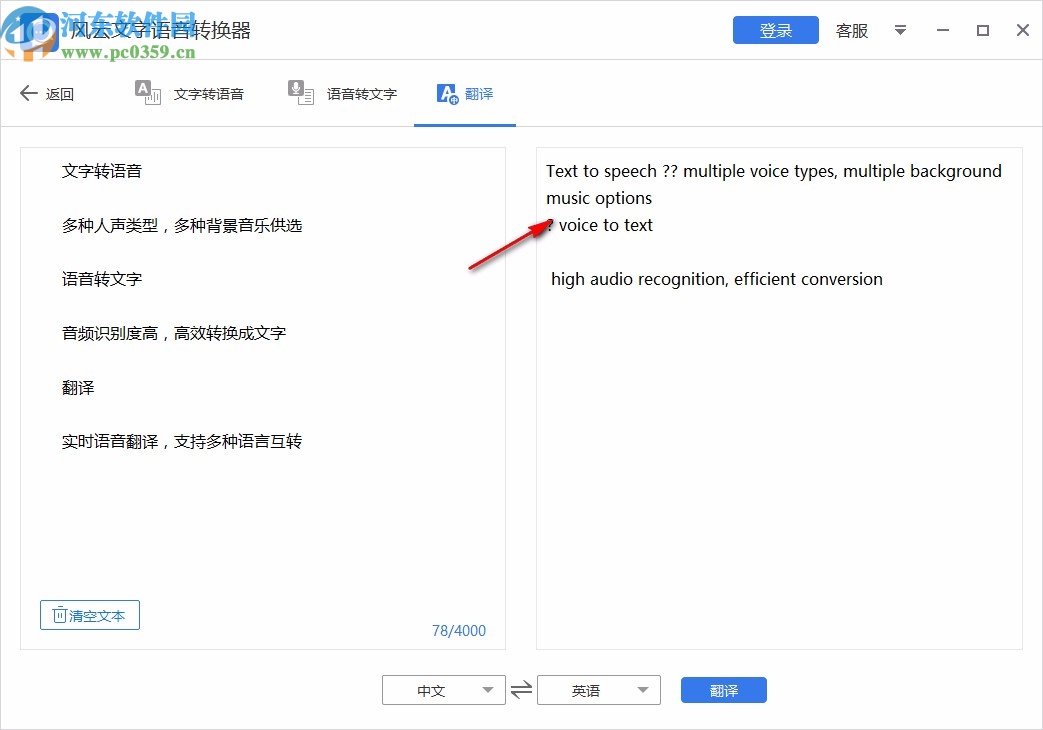Viewport: 1043px width, 730px height.
Task: Click the 清空文本 clear text button
Action: tap(89, 615)
